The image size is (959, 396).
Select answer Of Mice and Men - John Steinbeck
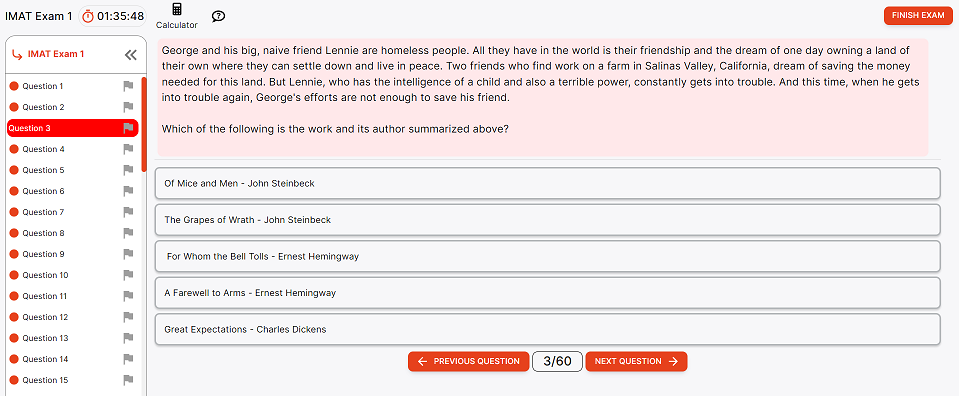(x=547, y=183)
